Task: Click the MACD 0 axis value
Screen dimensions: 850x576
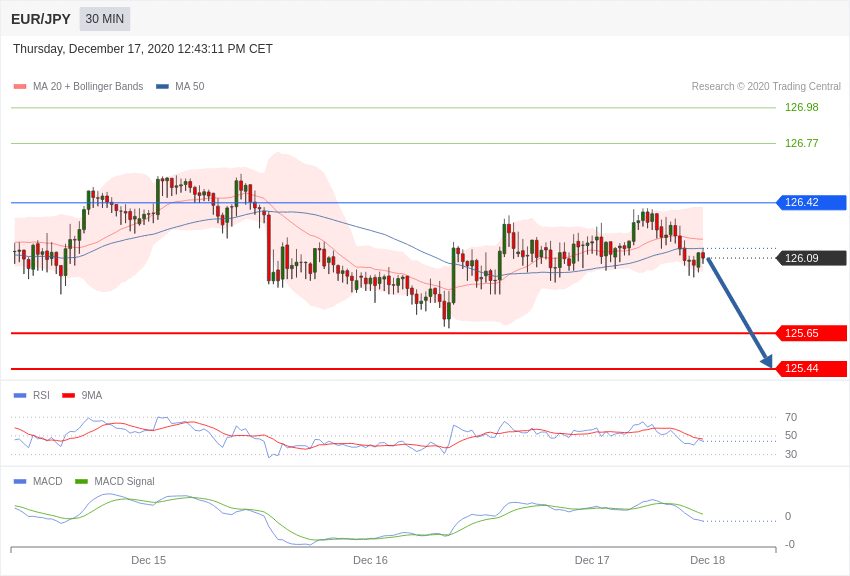Action: click(x=788, y=516)
